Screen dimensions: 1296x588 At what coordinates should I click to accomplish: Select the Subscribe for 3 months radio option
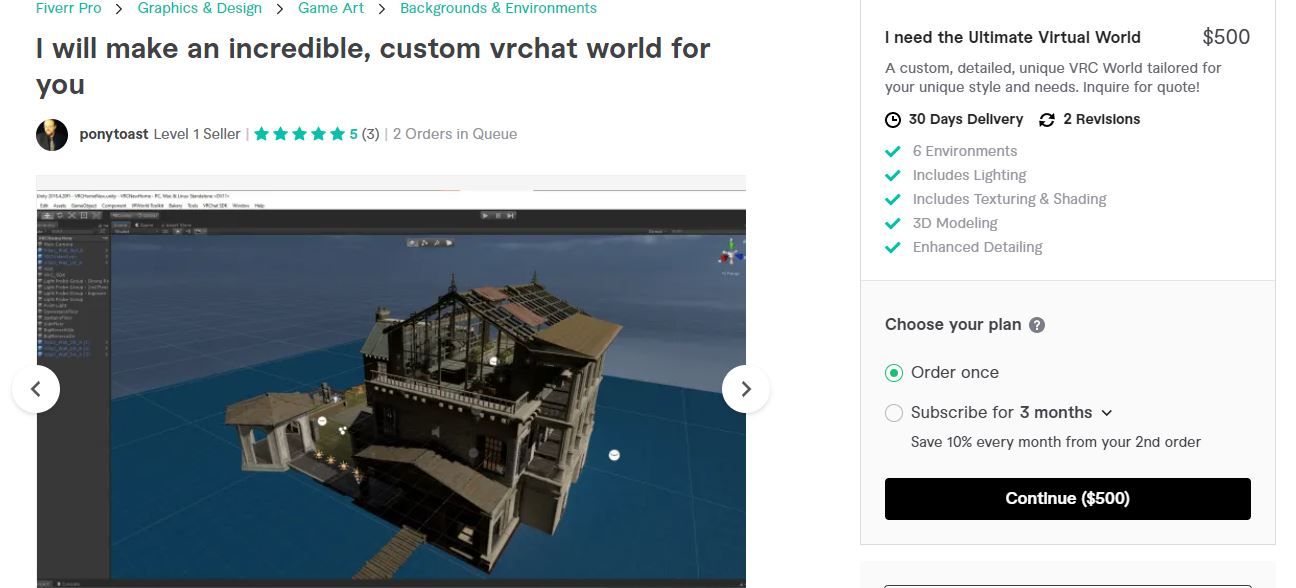pos(894,413)
